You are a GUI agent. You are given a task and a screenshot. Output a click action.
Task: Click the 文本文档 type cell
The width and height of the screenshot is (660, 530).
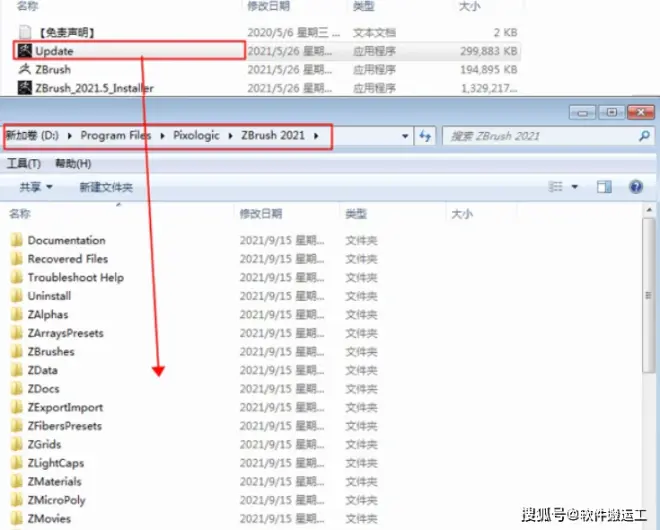374,32
